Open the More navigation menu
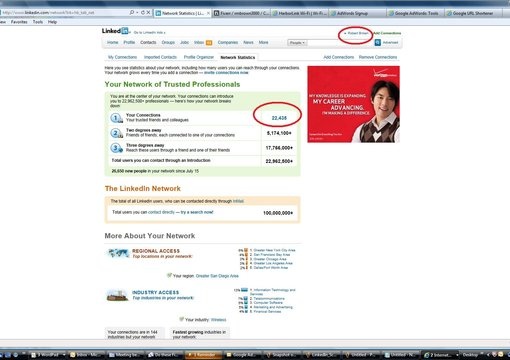Screen dimensions: 510x360 pyautogui.click(x=263, y=43)
